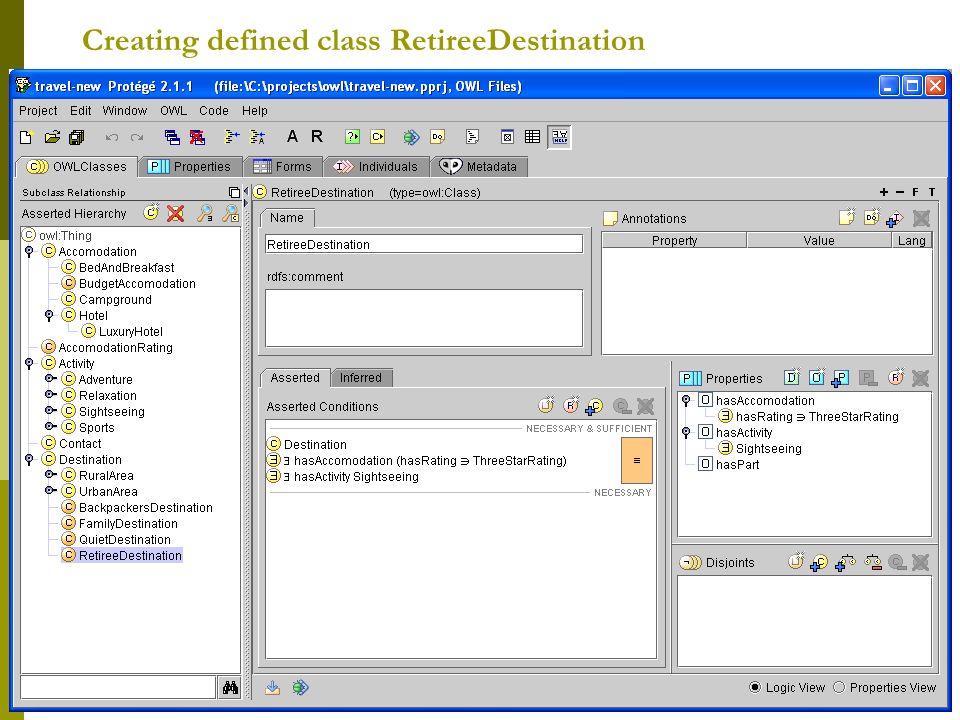Select the hasPart property row

pos(729,464)
